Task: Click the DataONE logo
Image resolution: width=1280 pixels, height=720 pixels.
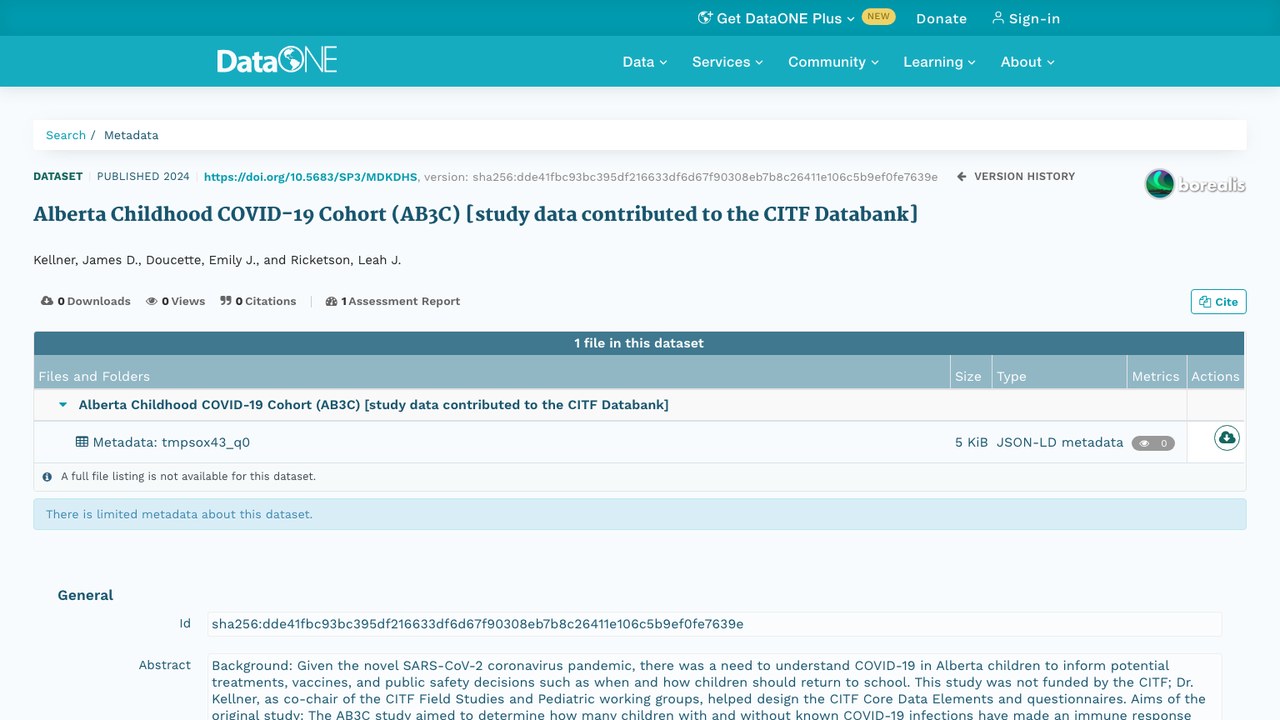Action: pos(277,61)
